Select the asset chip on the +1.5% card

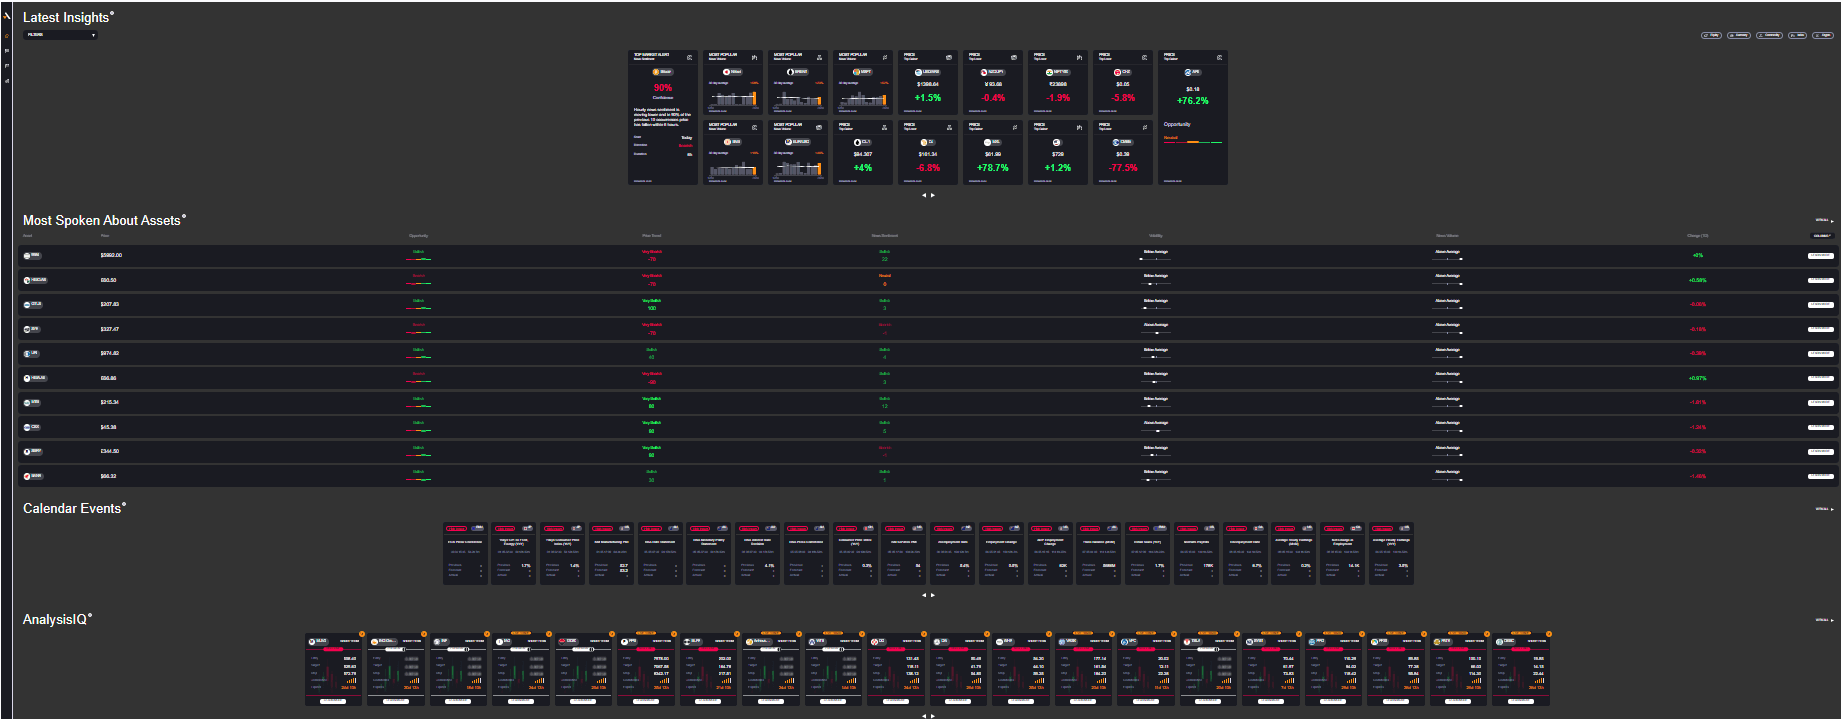tap(927, 72)
